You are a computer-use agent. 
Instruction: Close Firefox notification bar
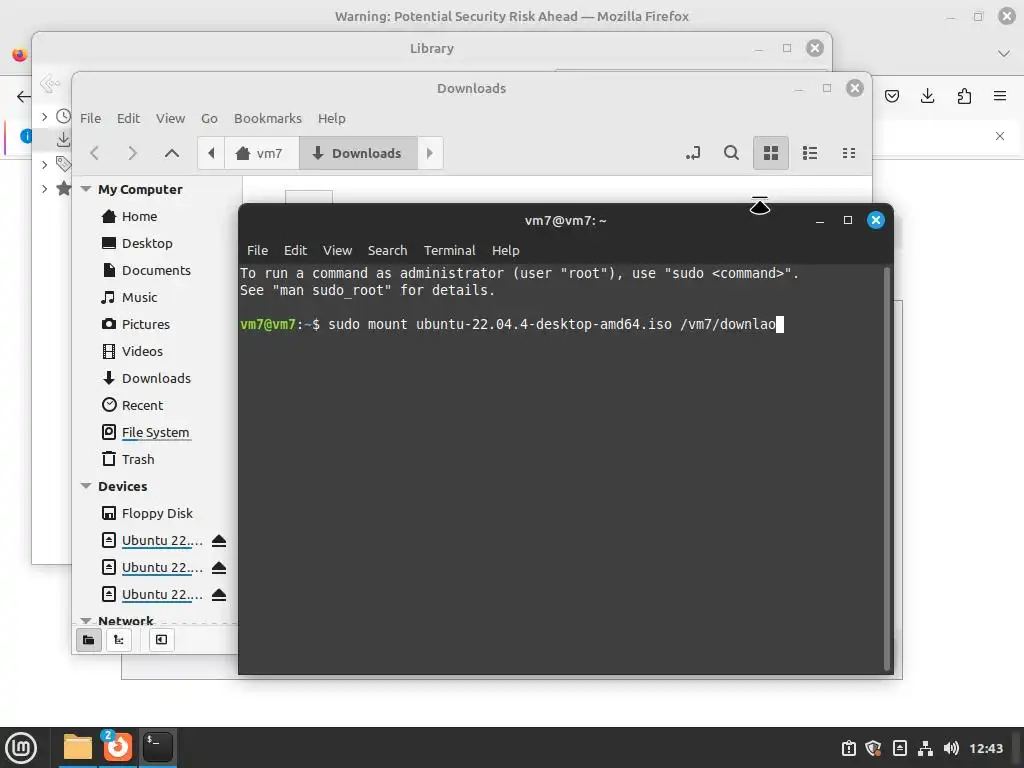(1000, 136)
